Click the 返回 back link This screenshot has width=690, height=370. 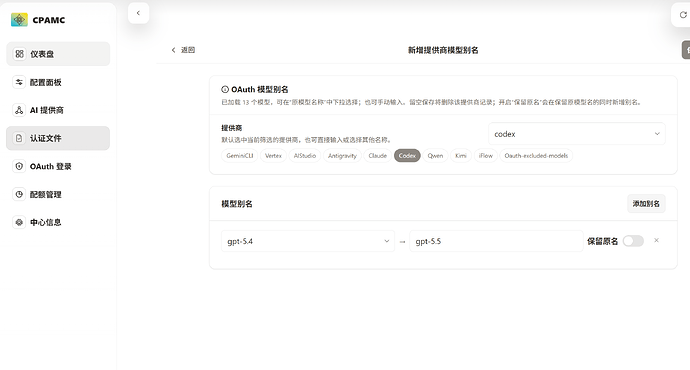tap(183, 50)
